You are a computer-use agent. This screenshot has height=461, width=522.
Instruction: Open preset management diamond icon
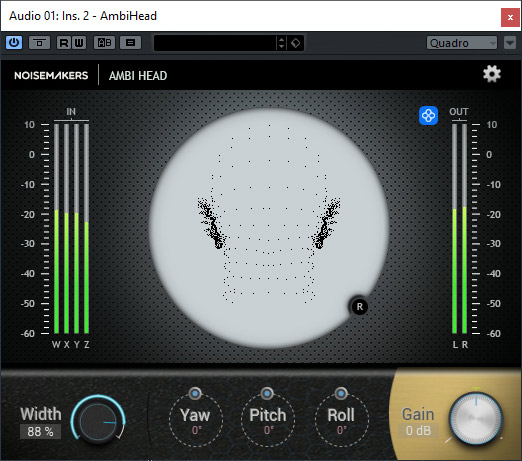295,43
